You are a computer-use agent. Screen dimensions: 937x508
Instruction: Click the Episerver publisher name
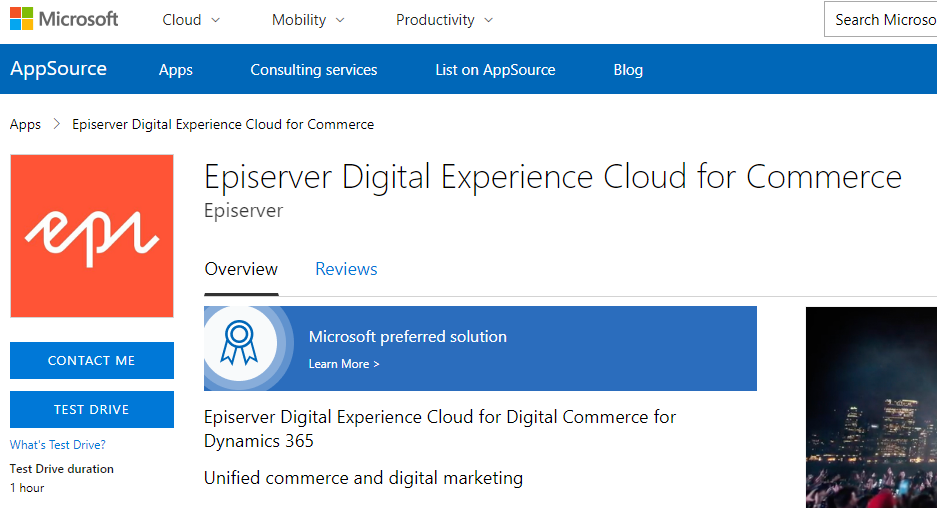pos(243,210)
